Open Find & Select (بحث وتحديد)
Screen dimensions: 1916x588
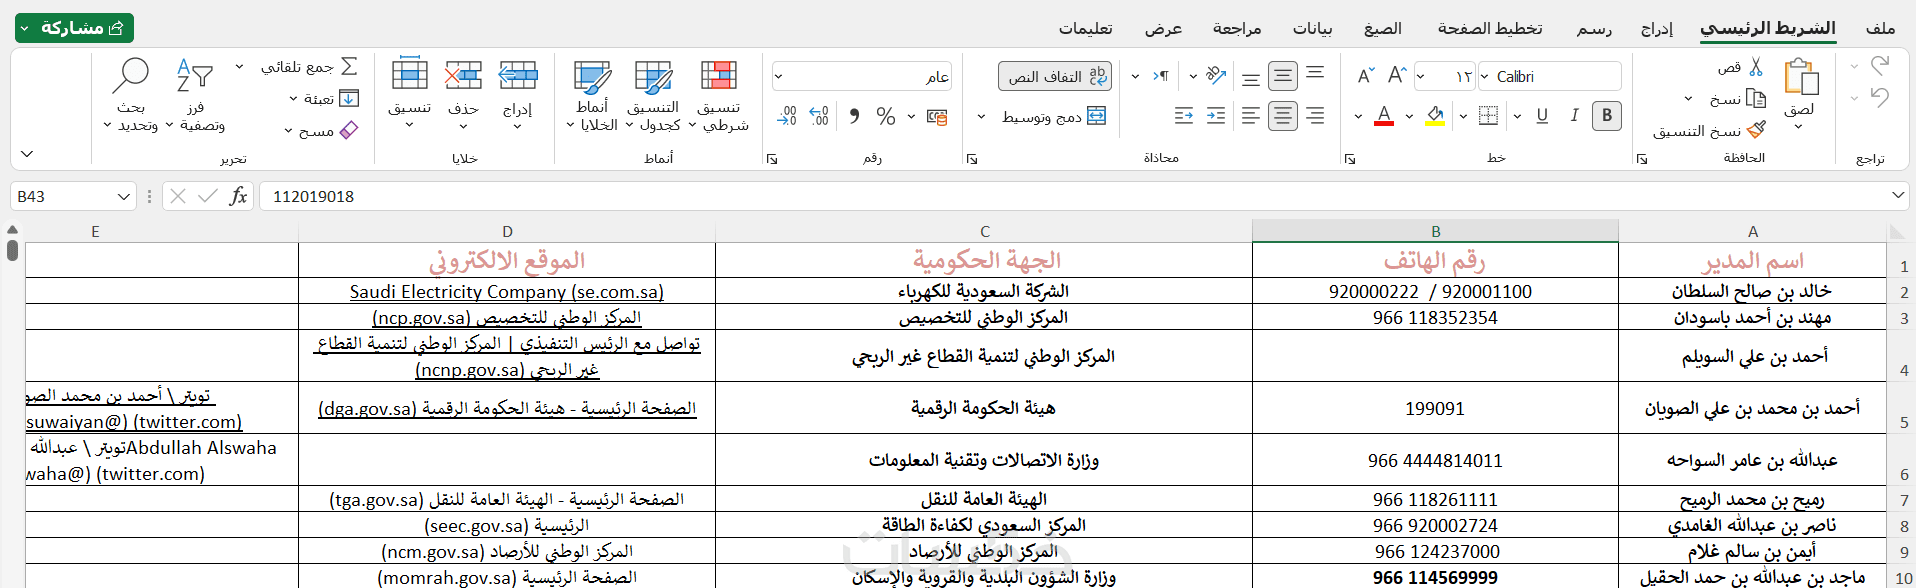pyautogui.click(x=131, y=96)
